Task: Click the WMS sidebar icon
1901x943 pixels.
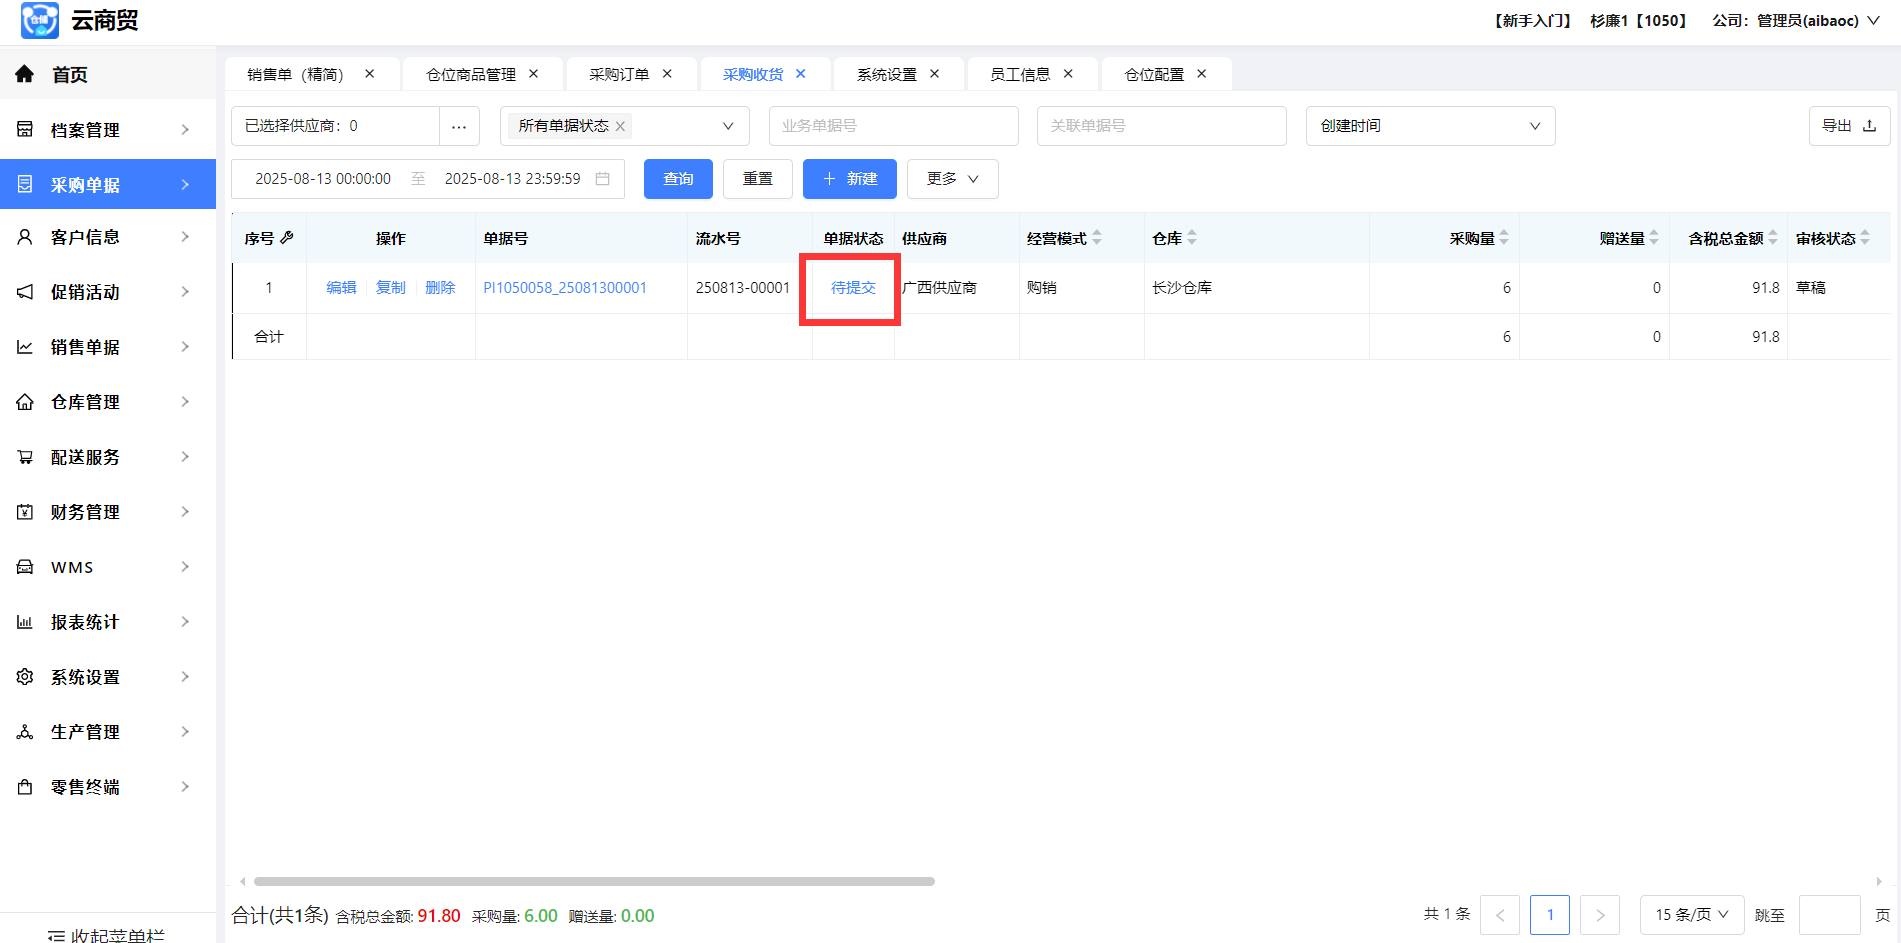Action: pyautogui.click(x=25, y=567)
